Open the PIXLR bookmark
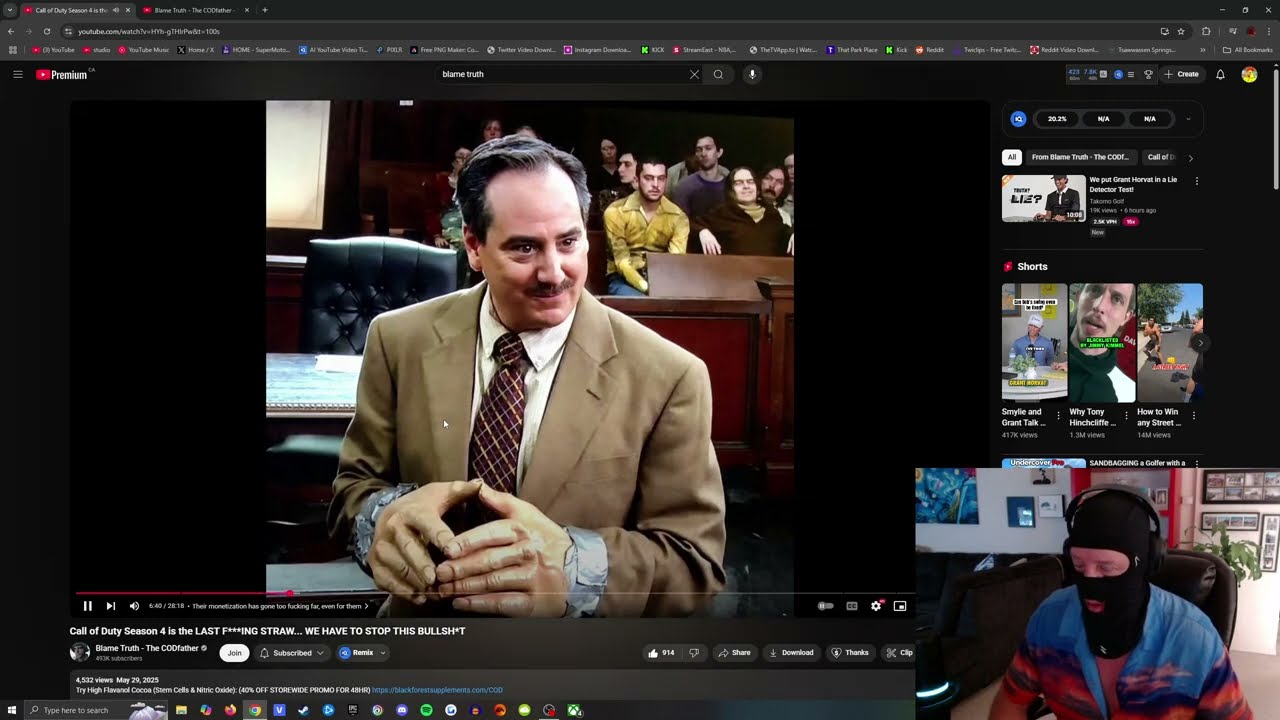This screenshot has height=720, width=1280. pyautogui.click(x=389, y=49)
